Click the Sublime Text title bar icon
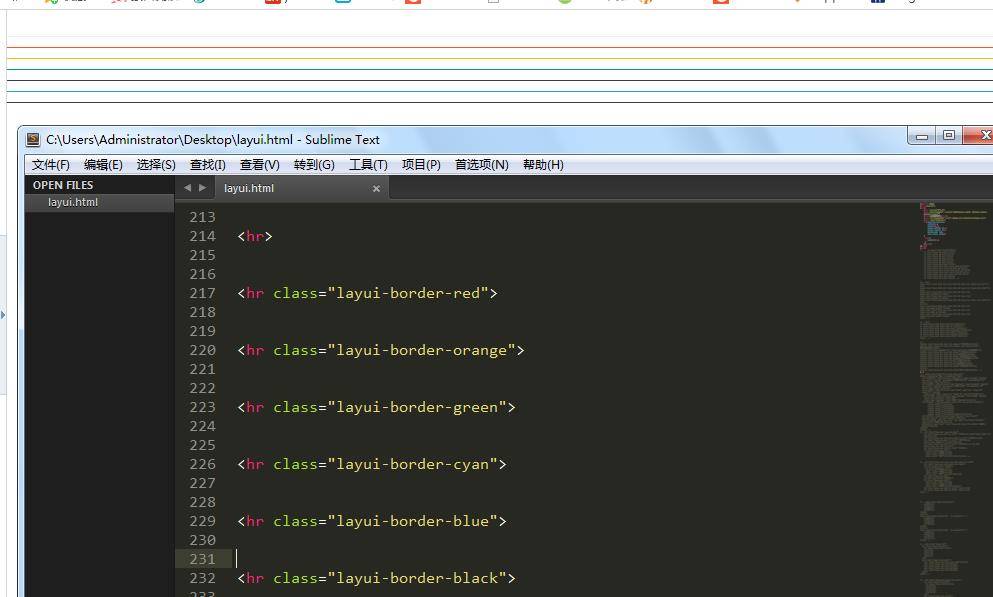This screenshot has height=597, width=993. (33, 139)
